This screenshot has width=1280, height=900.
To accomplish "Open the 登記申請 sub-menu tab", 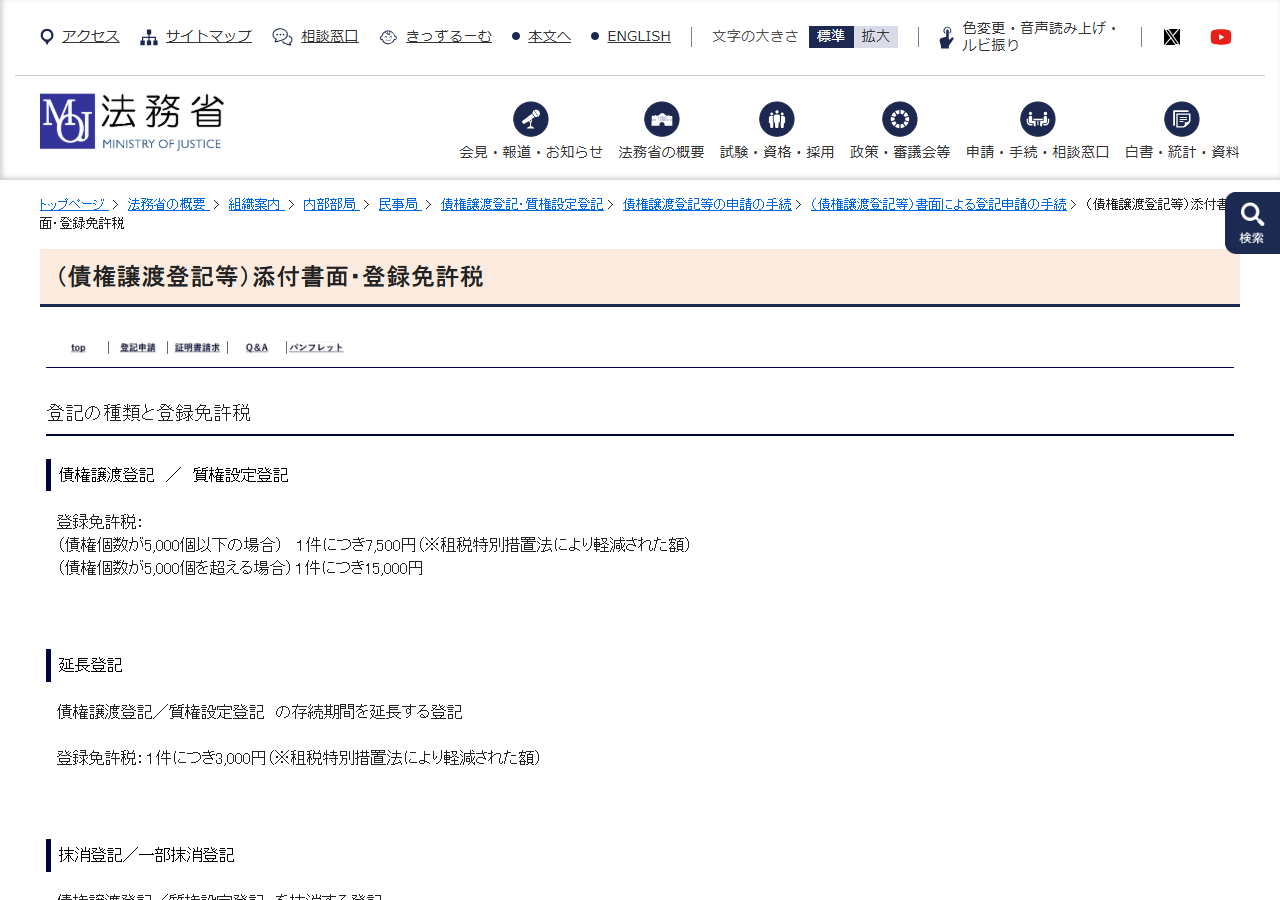I will coord(138,348).
